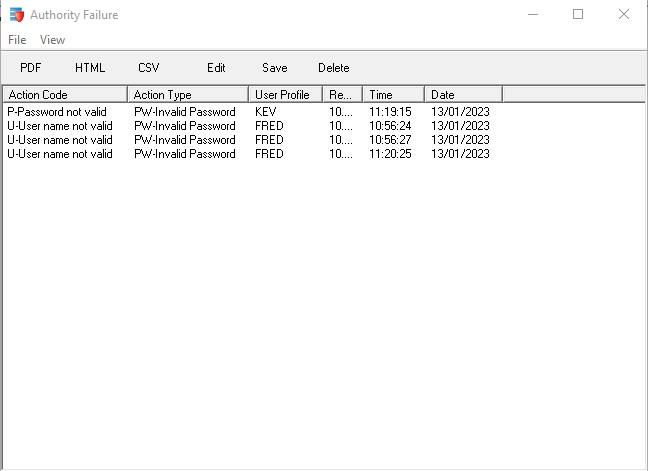Viewport: 648px width, 471px height.
Task: Select the entry with time 11:20:25
Action: coord(390,154)
